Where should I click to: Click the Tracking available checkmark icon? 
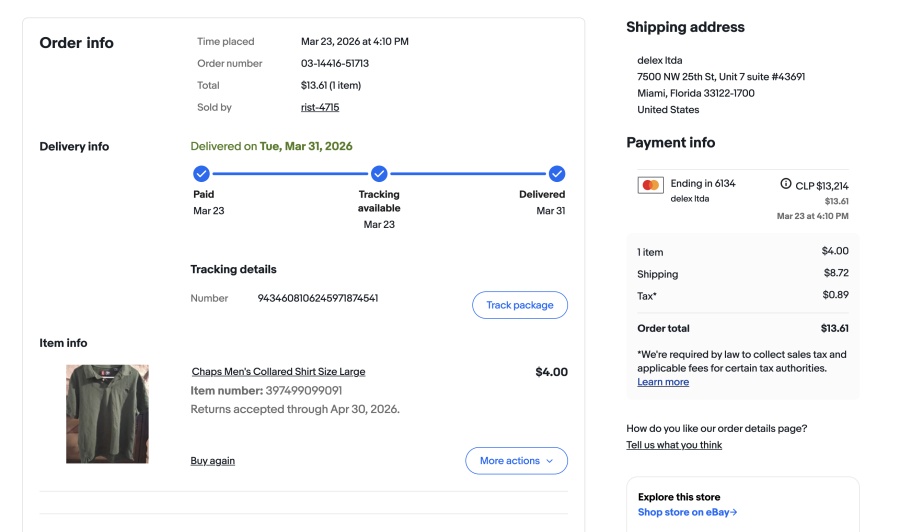click(379, 173)
